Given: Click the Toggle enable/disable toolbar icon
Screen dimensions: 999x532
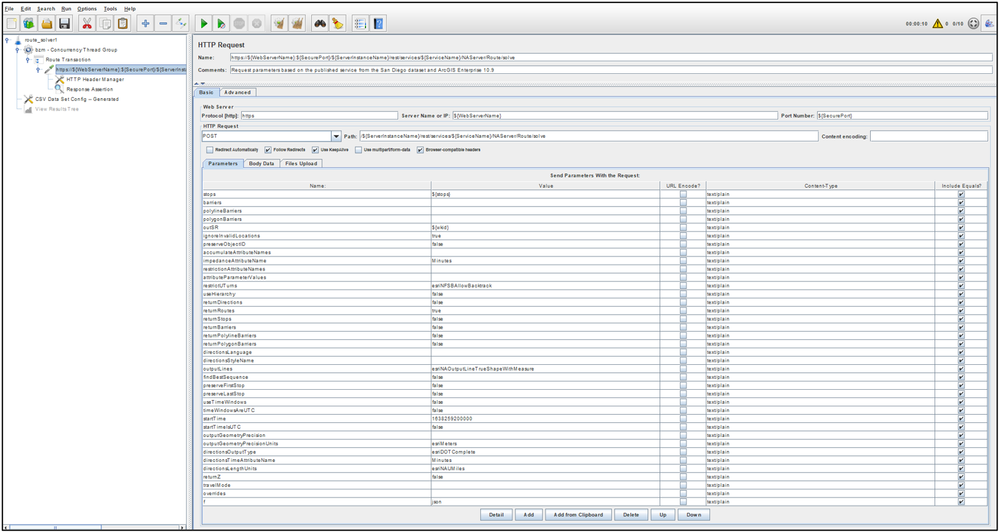Looking at the screenshot, I should [x=181, y=24].
